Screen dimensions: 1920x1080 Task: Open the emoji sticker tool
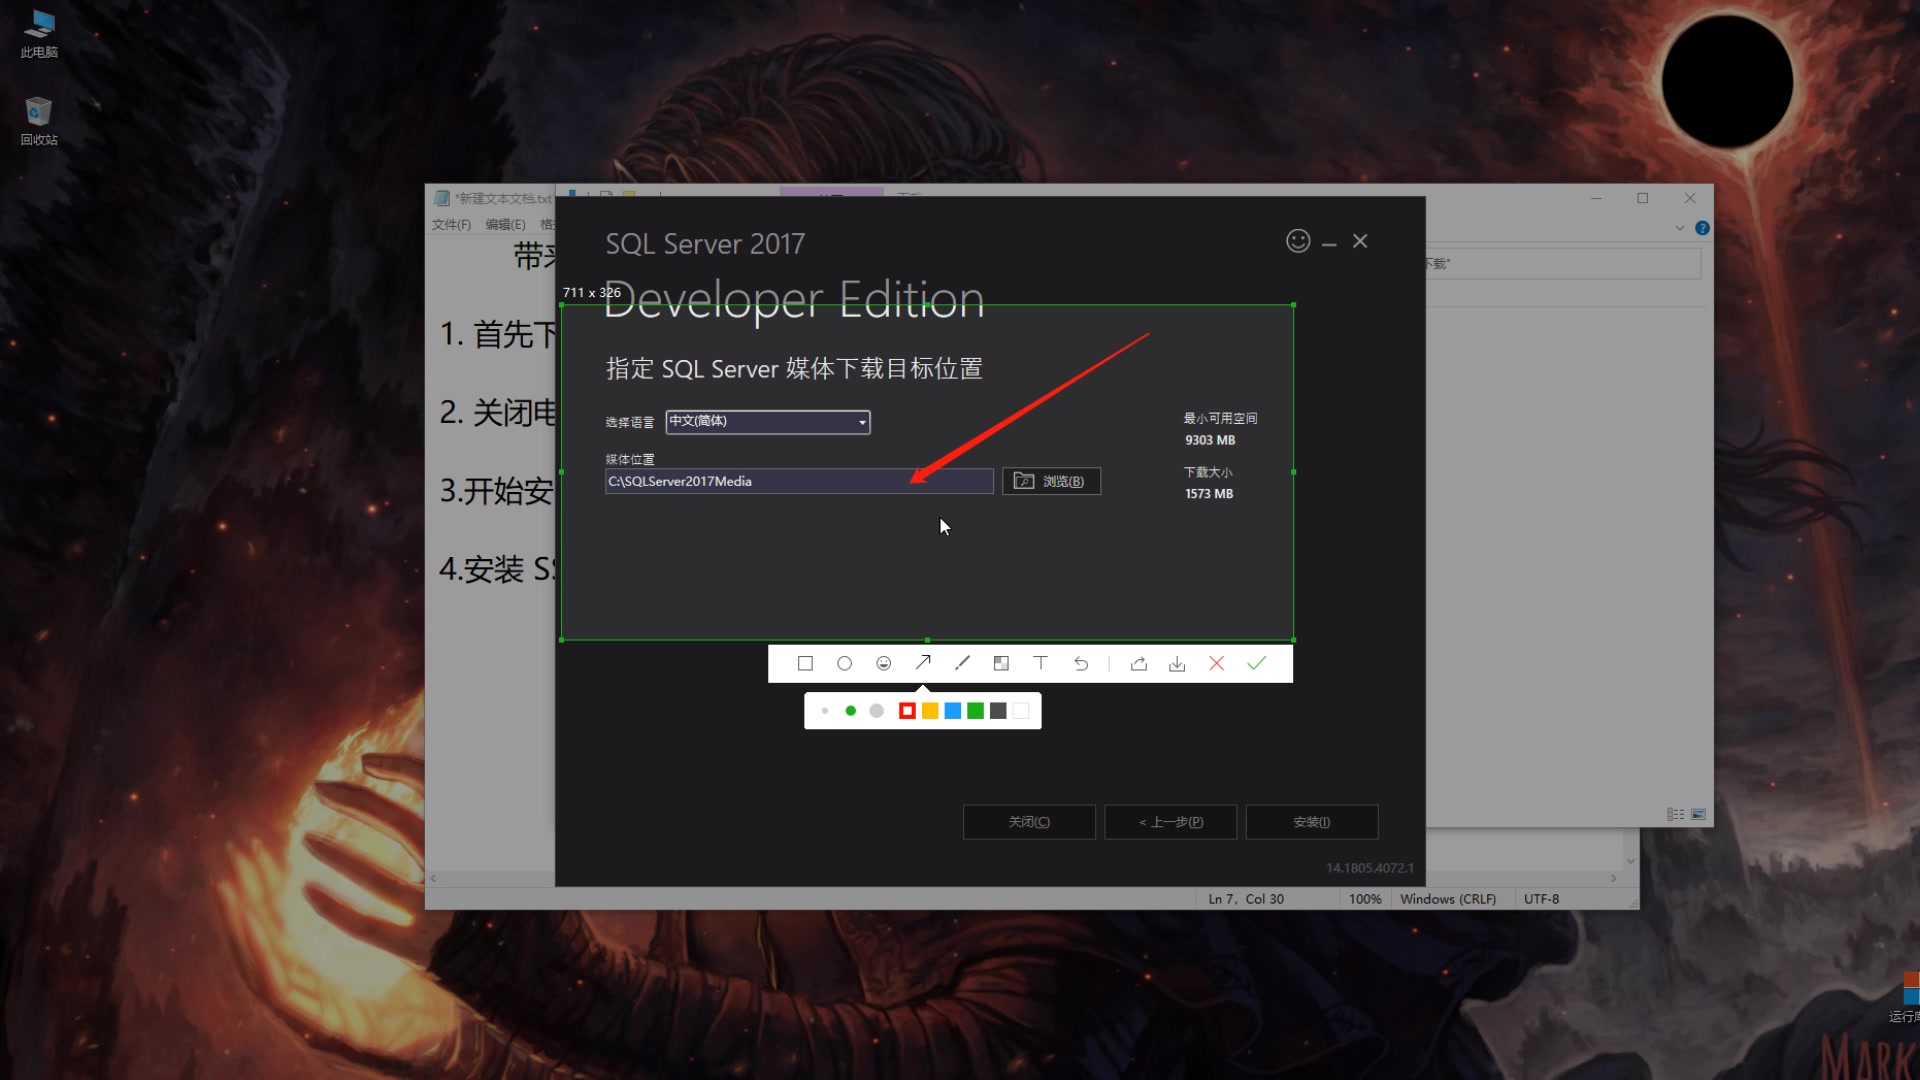click(883, 663)
